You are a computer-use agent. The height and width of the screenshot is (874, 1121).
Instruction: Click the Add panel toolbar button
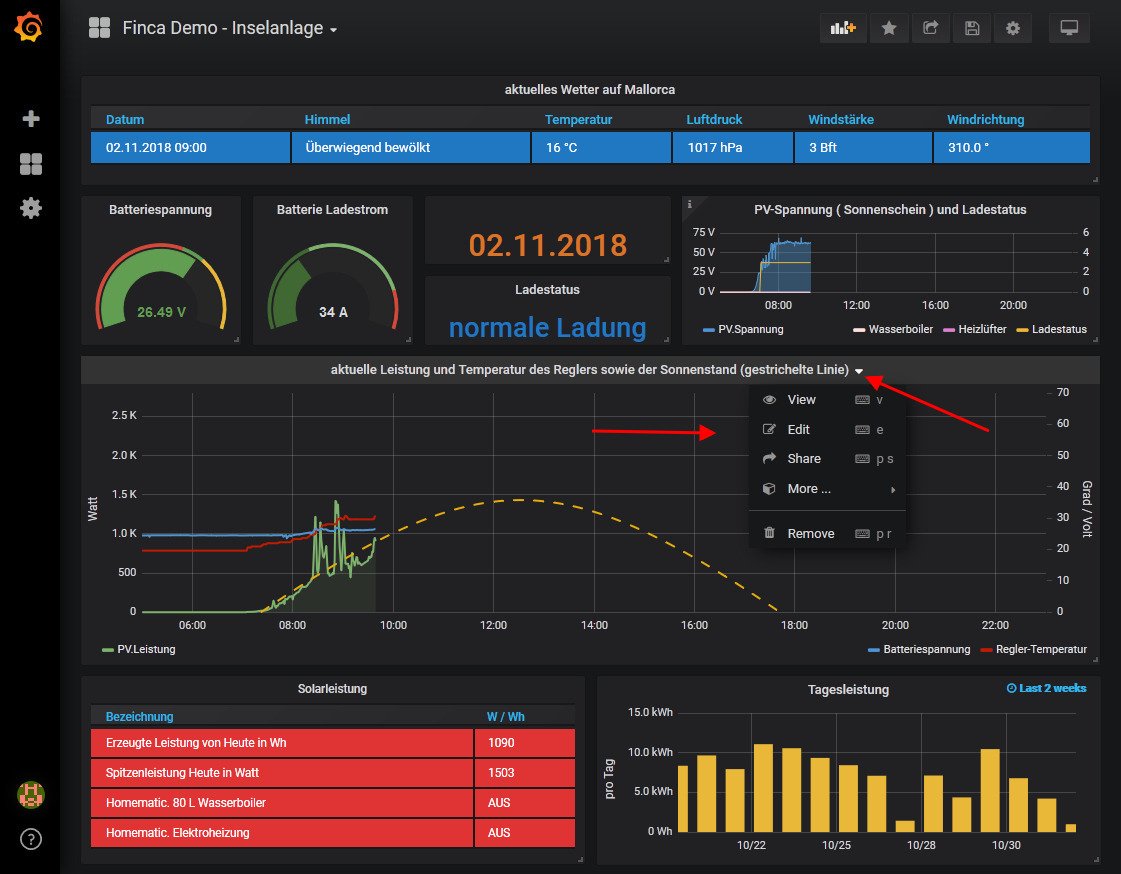coord(843,28)
